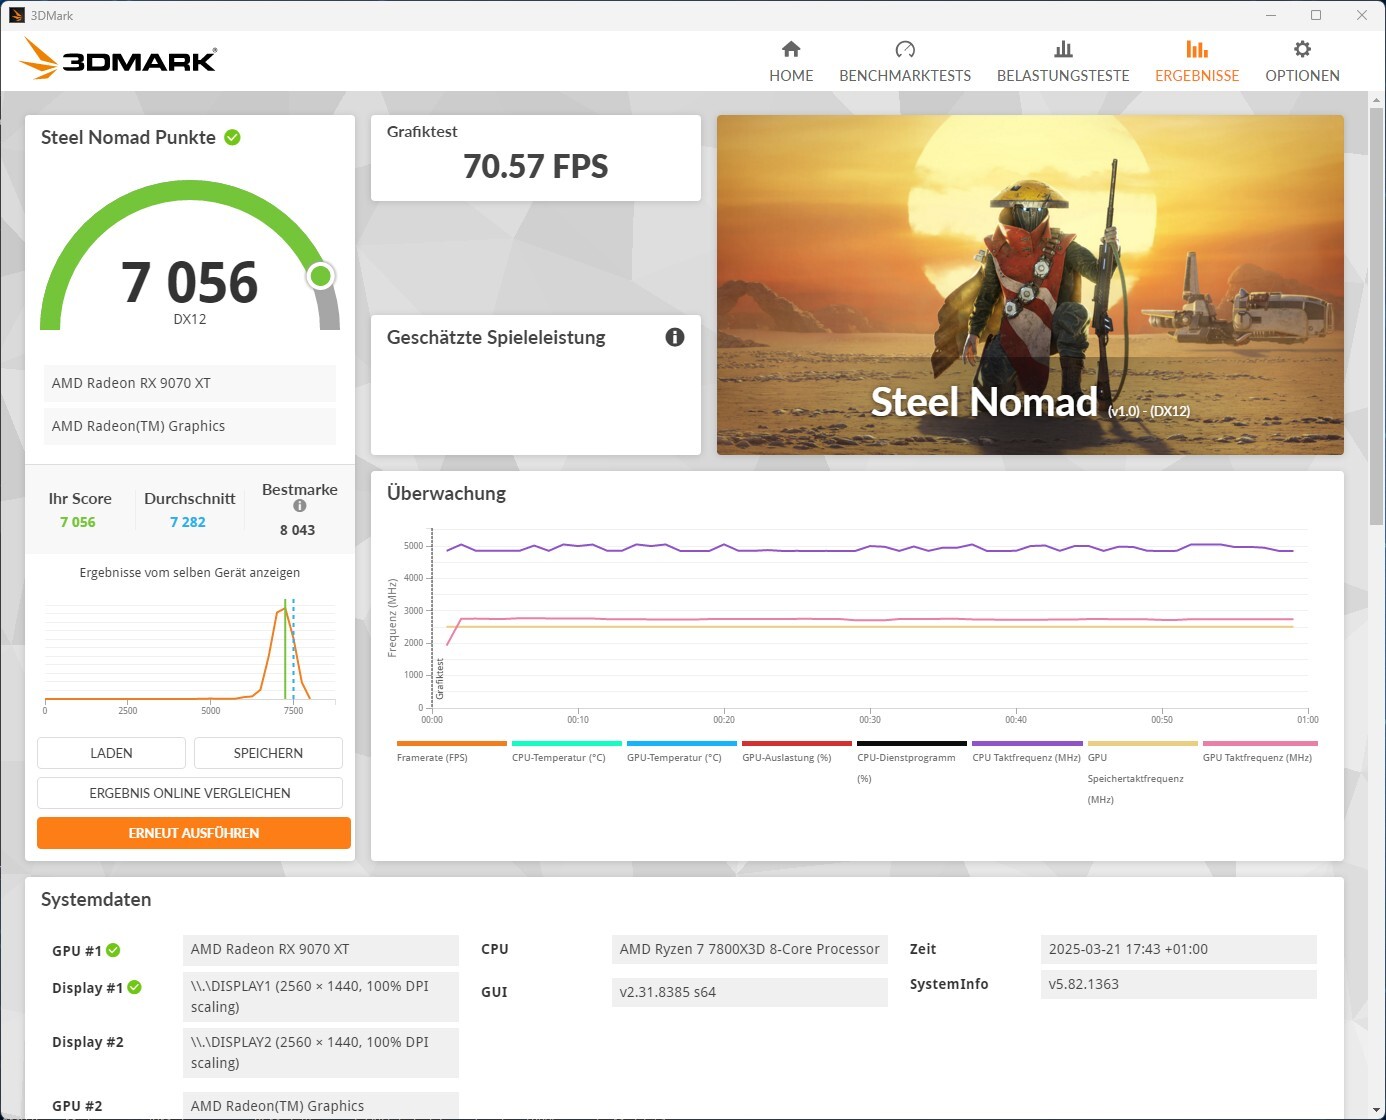Click the LADEN button
The width and height of the screenshot is (1386, 1120).
111,753
